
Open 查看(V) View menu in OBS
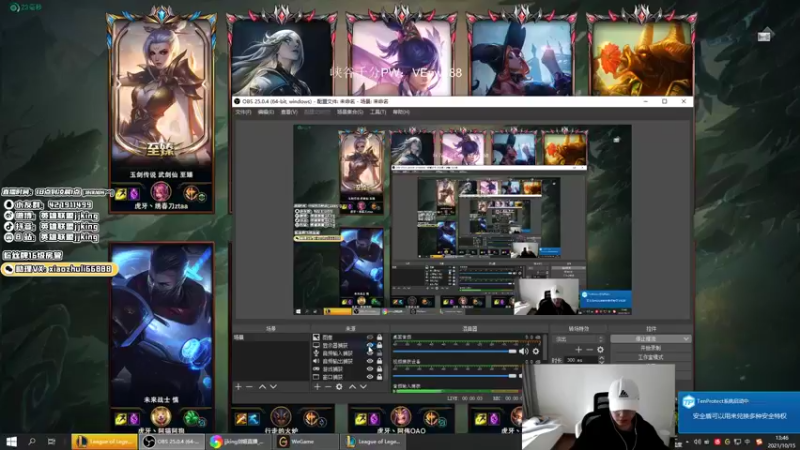289,112
